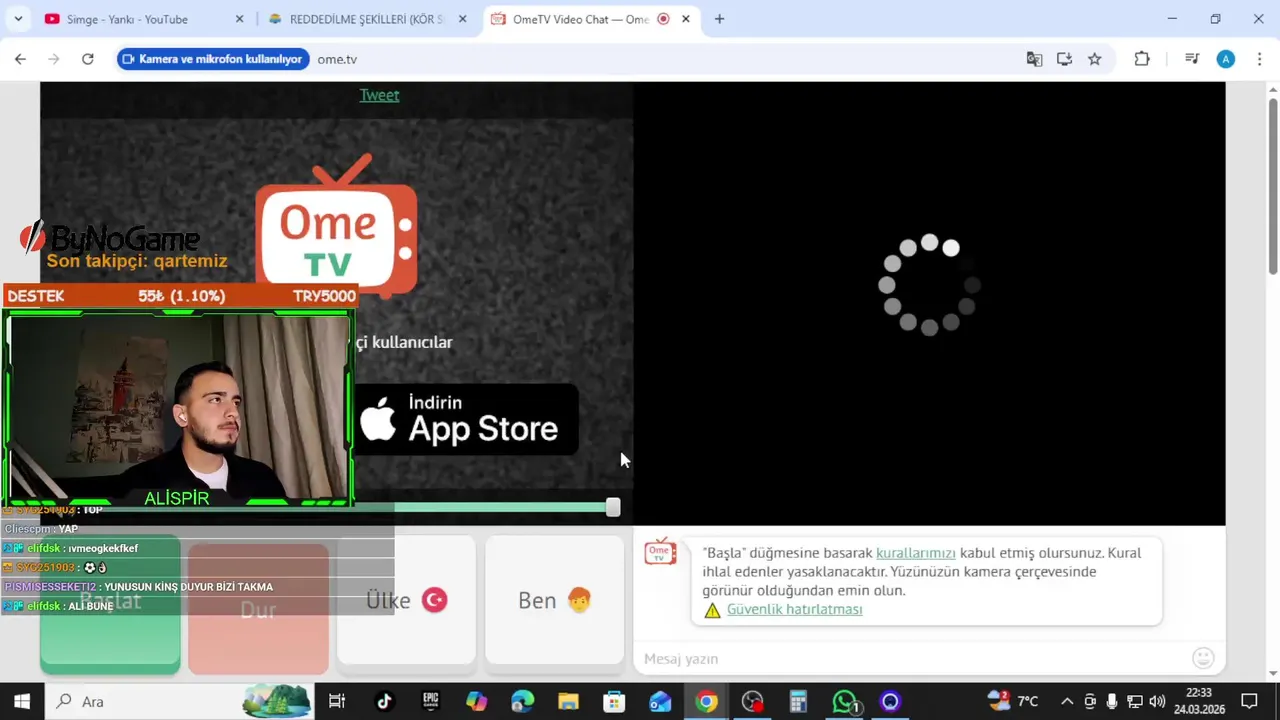This screenshot has width=1280, height=720.
Task: Click the OmeTV logo in the left panel
Action: 336,227
